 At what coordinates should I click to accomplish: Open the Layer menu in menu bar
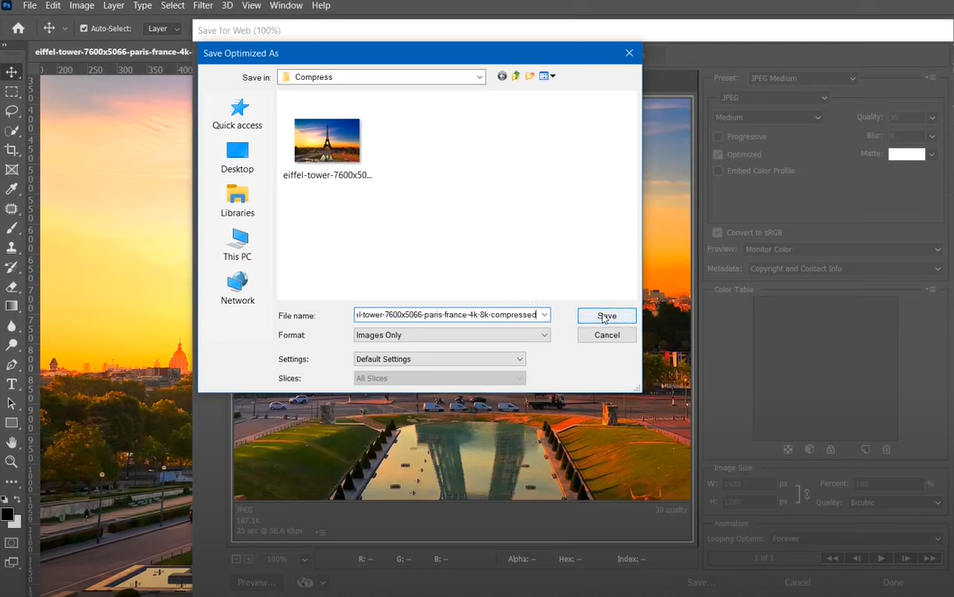(x=113, y=6)
